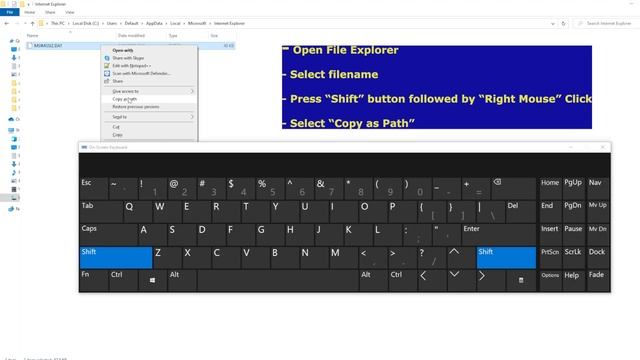Select the MSIMGSIZ.DAT file name
This screenshot has height=360, width=640.
click(48, 46)
